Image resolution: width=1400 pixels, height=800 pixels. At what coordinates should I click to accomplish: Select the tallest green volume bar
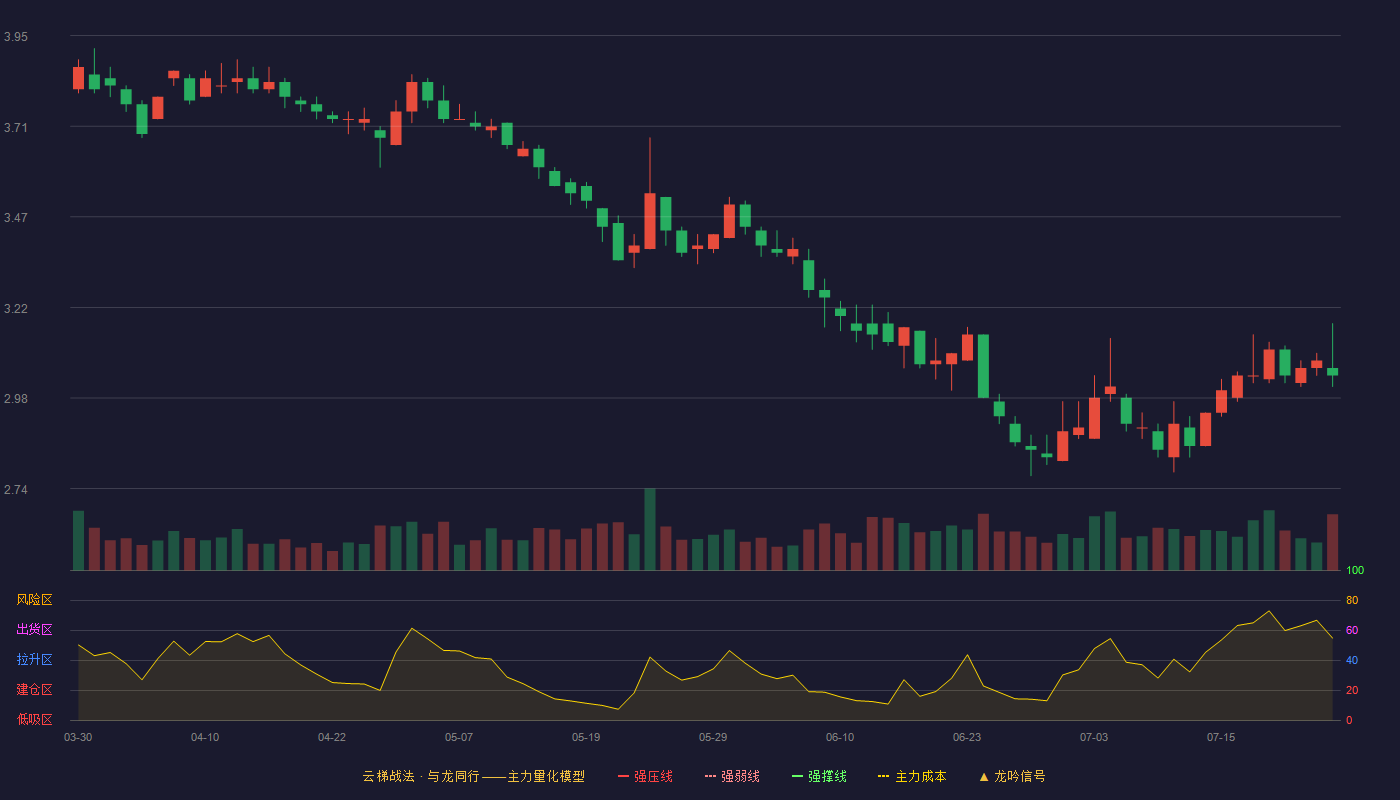(650, 529)
